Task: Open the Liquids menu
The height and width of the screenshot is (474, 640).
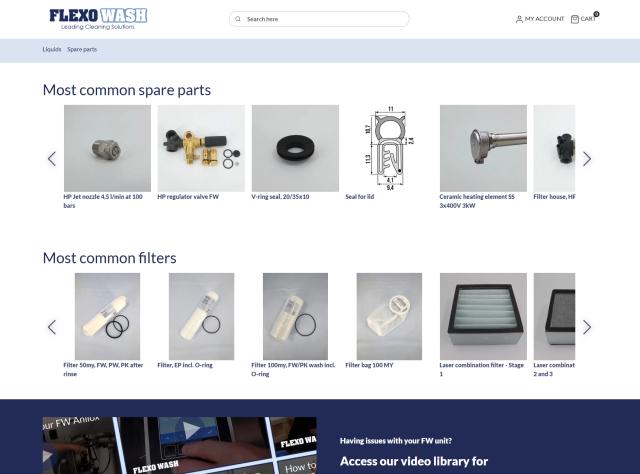Action: pyautogui.click(x=52, y=49)
